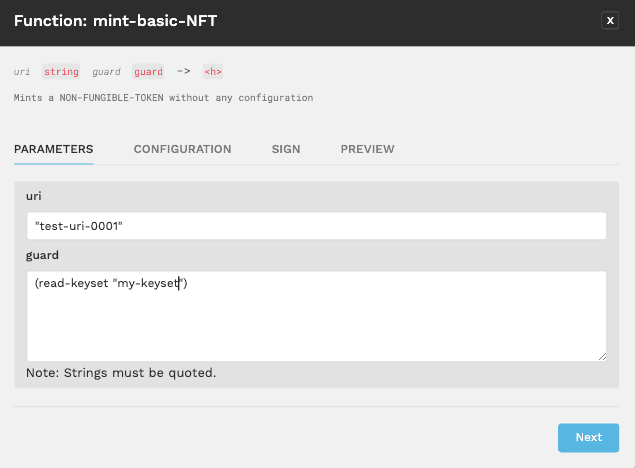Go to the SIGN tab
The height and width of the screenshot is (468, 635).
[x=286, y=149]
